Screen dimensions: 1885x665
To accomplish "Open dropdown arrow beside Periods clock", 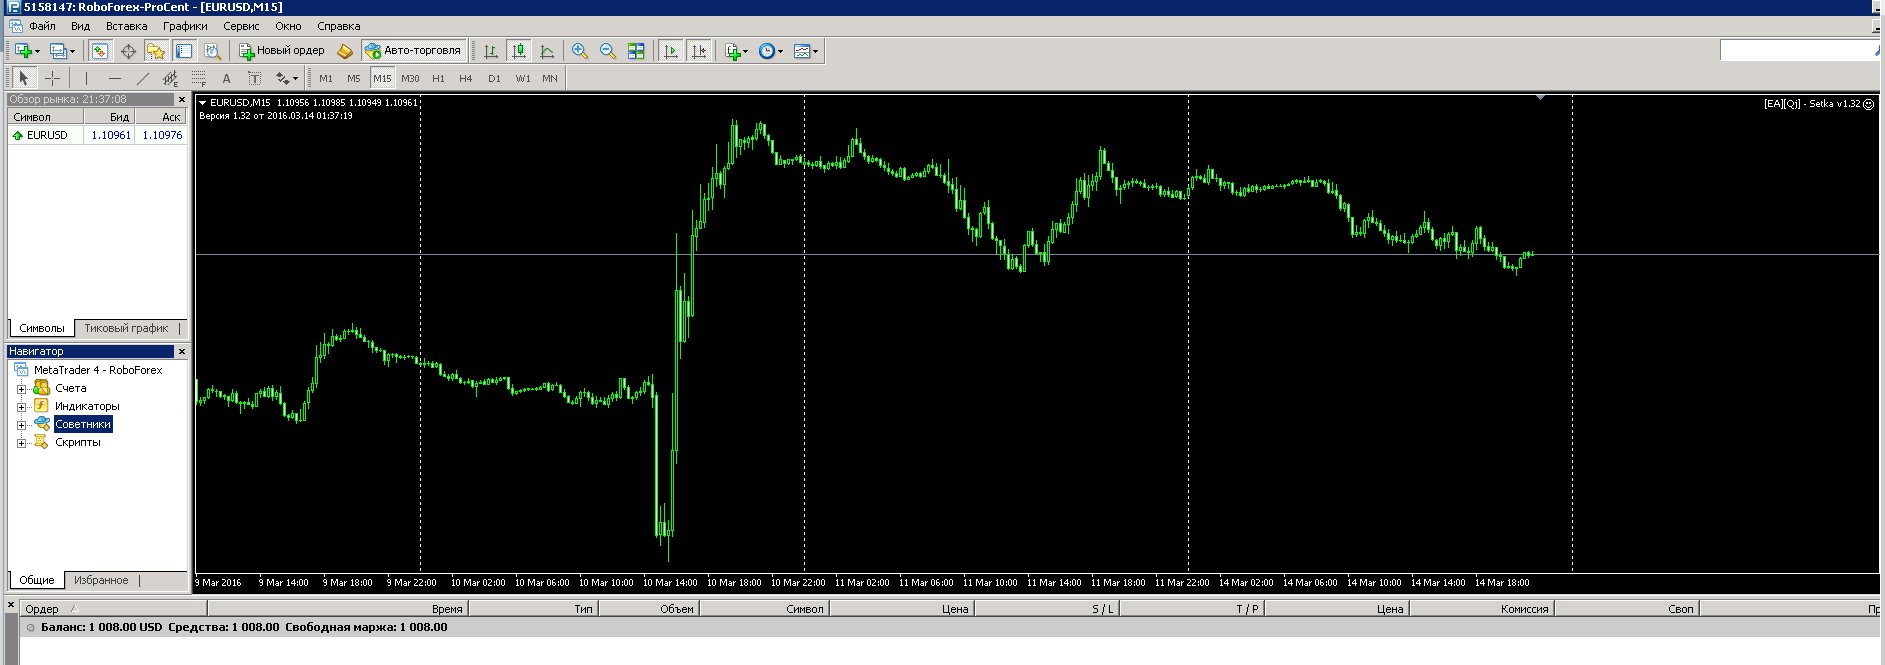I will 781,51.
